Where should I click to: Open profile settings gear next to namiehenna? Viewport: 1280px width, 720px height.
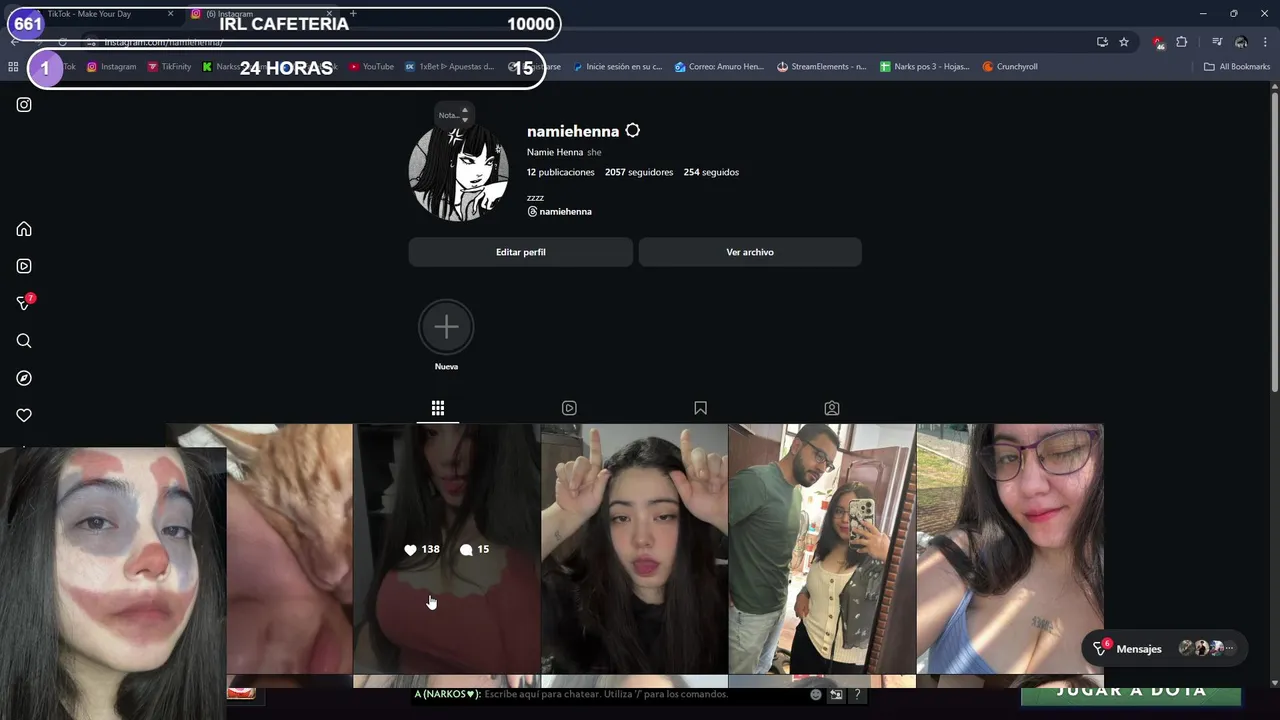632,131
